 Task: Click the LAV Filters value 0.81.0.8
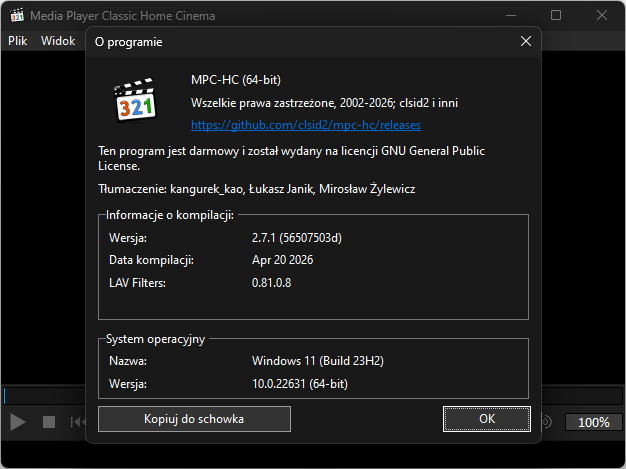tap(271, 283)
